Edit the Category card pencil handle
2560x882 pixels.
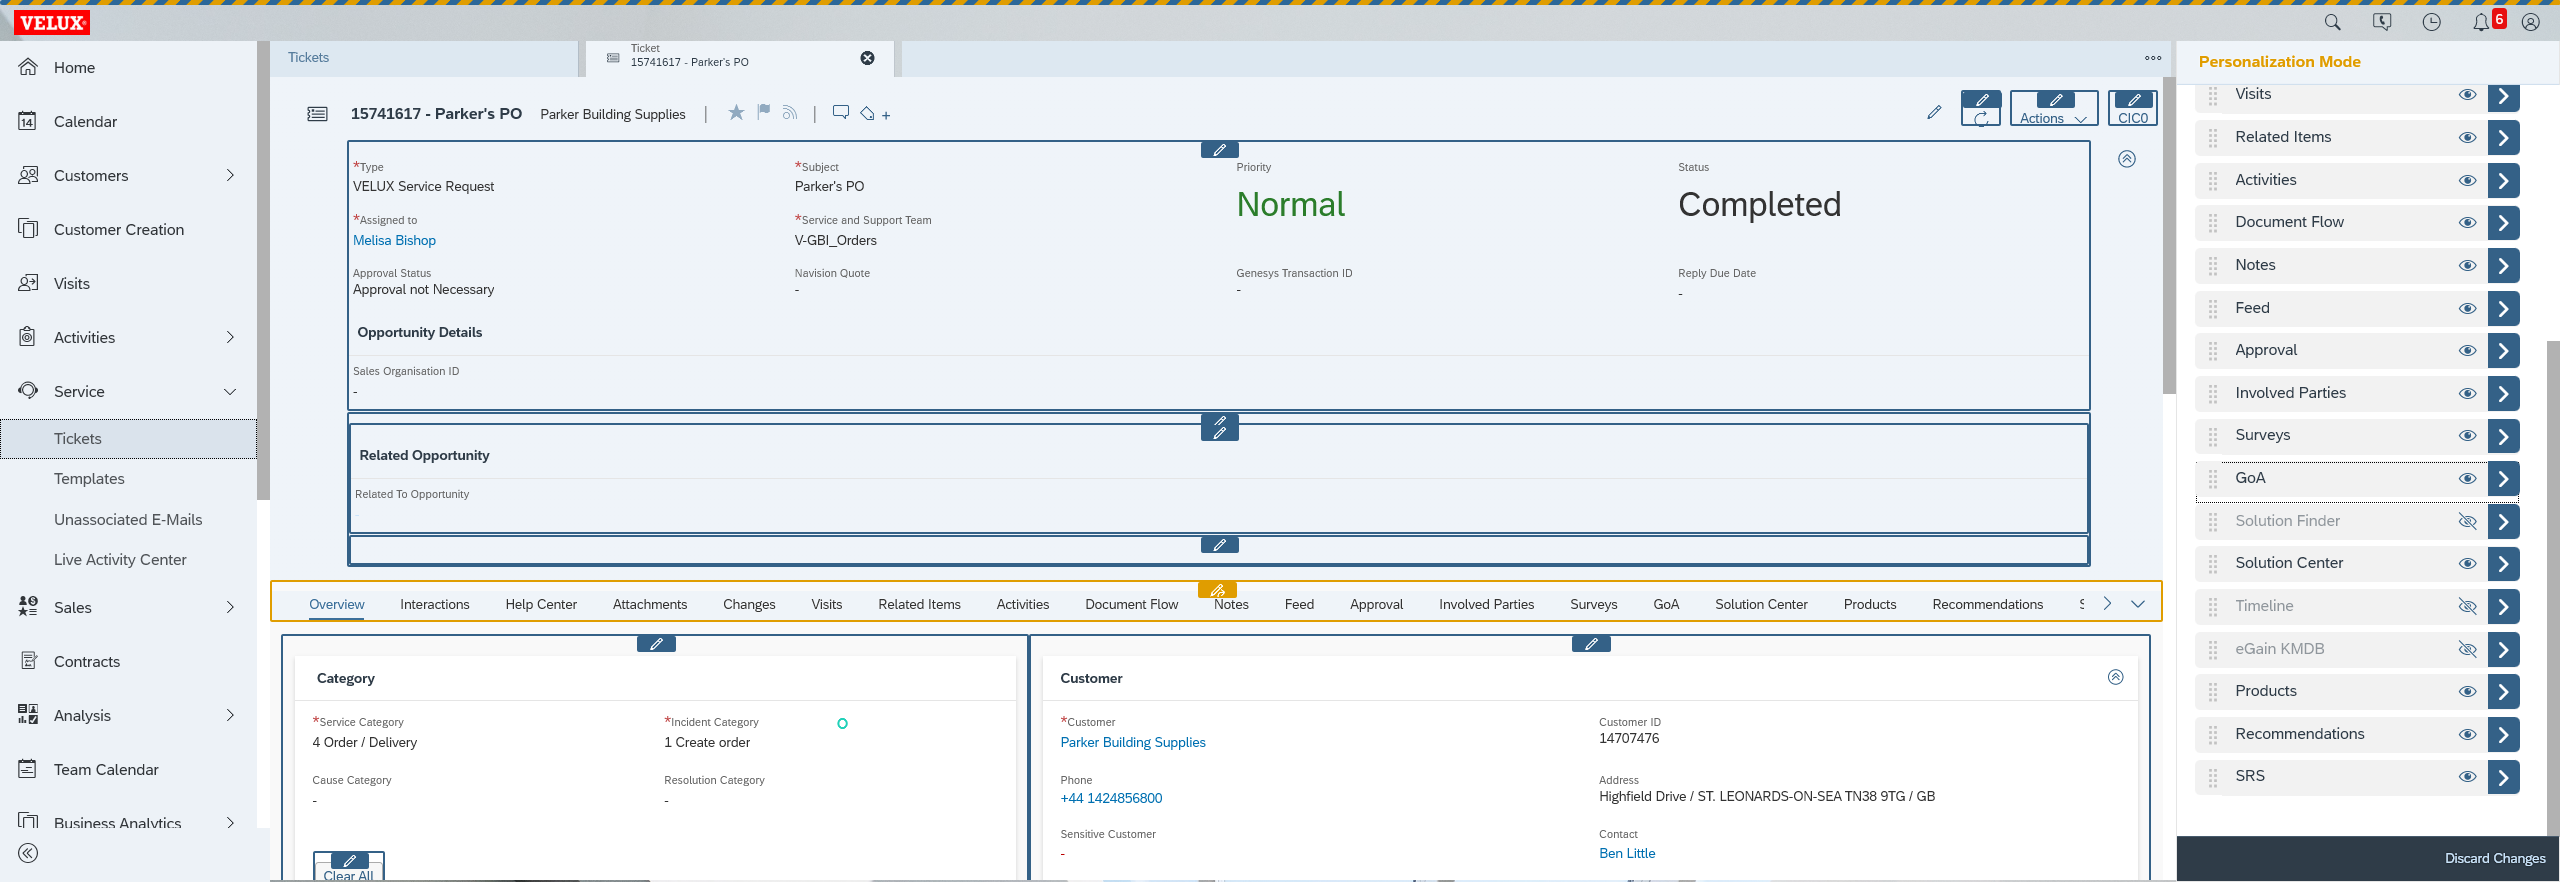click(x=656, y=644)
